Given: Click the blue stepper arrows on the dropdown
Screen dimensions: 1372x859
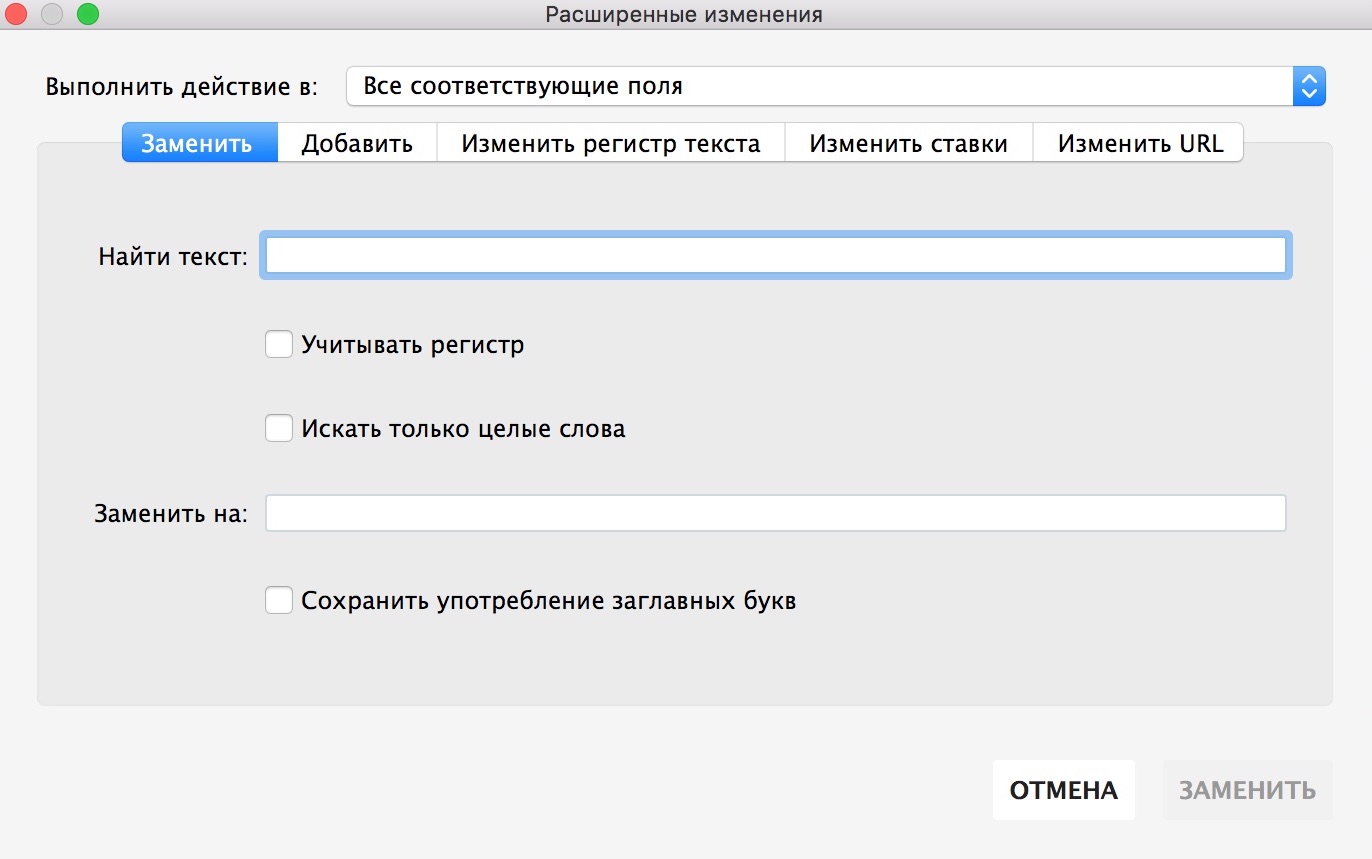Looking at the screenshot, I should (x=1309, y=86).
